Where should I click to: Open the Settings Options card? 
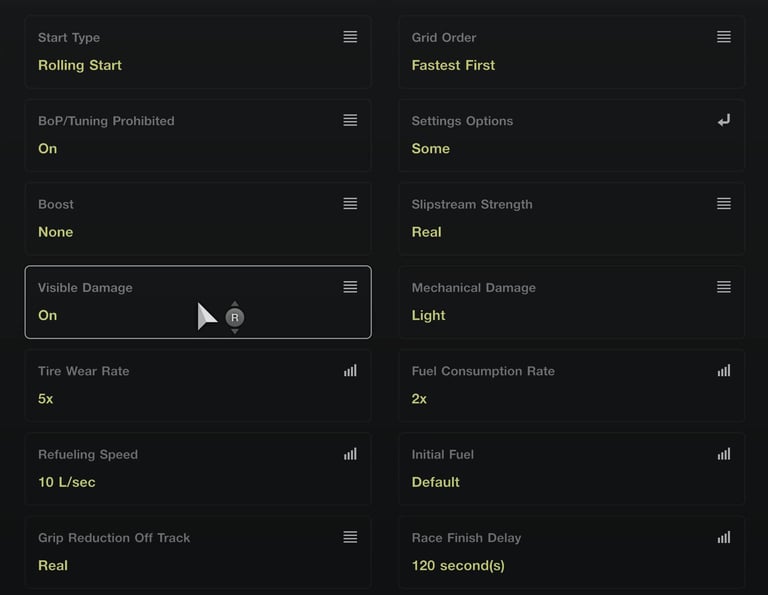pyautogui.click(x=571, y=135)
